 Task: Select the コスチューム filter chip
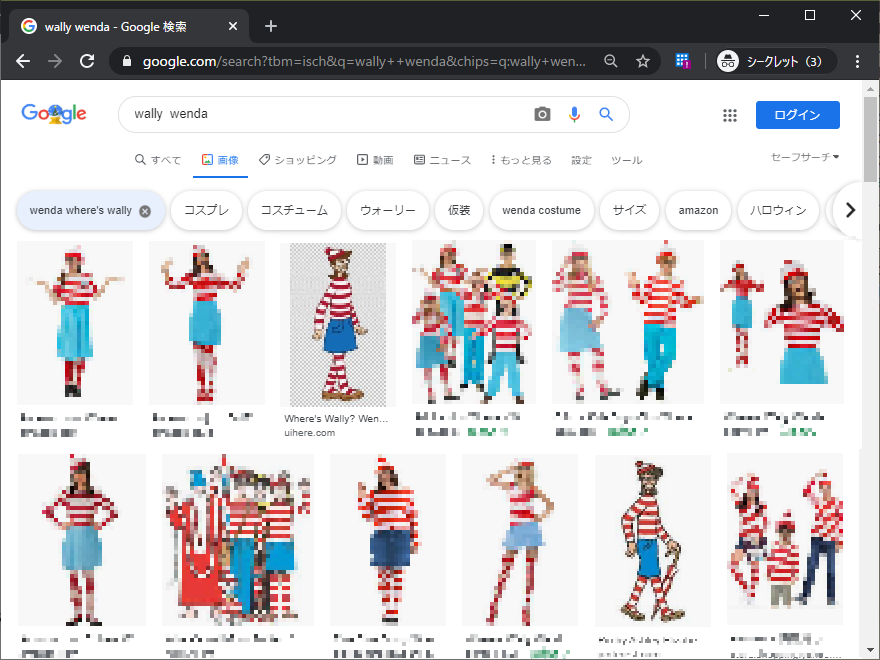coord(294,210)
